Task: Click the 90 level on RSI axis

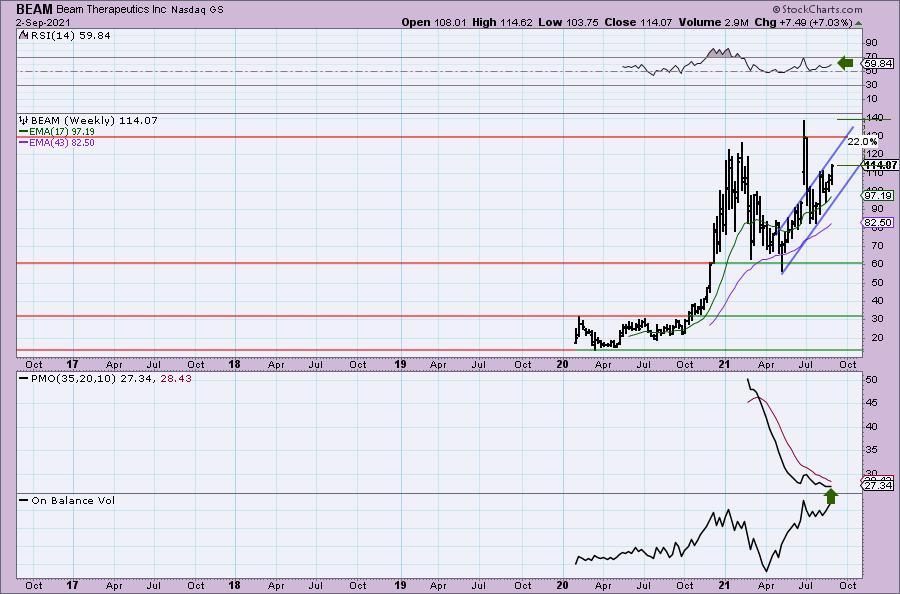Action: coord(871,43)
